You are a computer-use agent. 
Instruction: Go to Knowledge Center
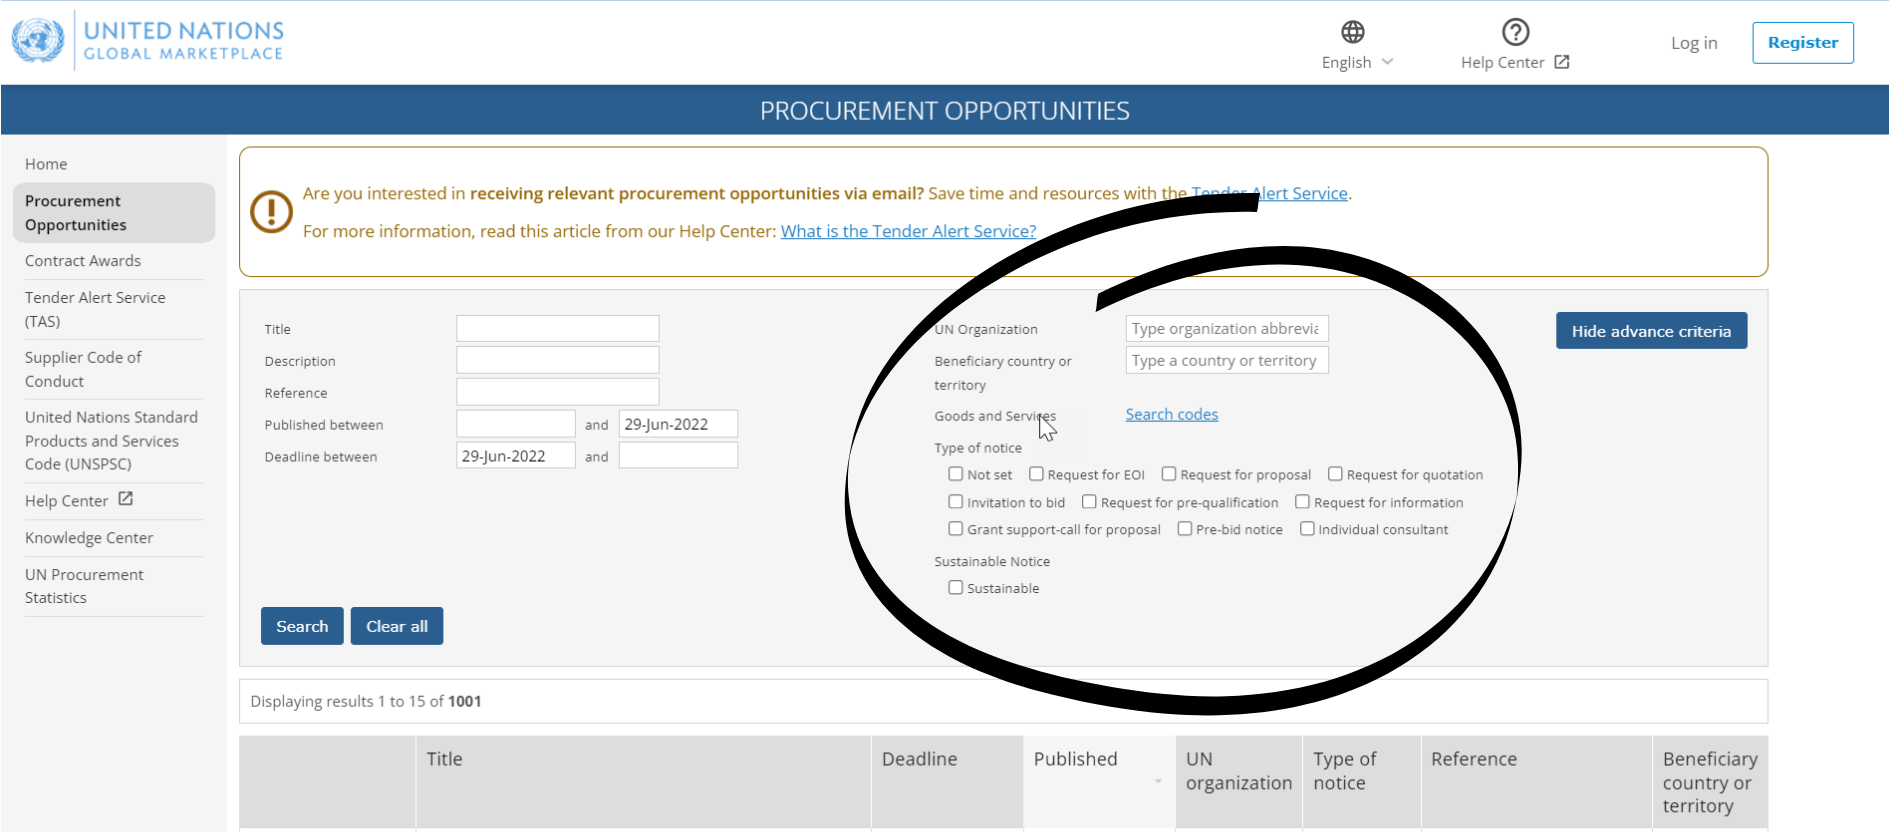tap(89, 538)
